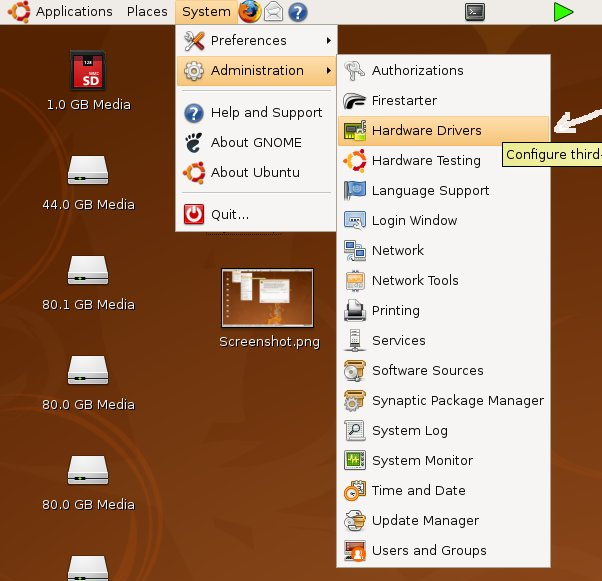Click the Update Manager icon
This screenshot has height=581, width=602.
coord(354,520)
